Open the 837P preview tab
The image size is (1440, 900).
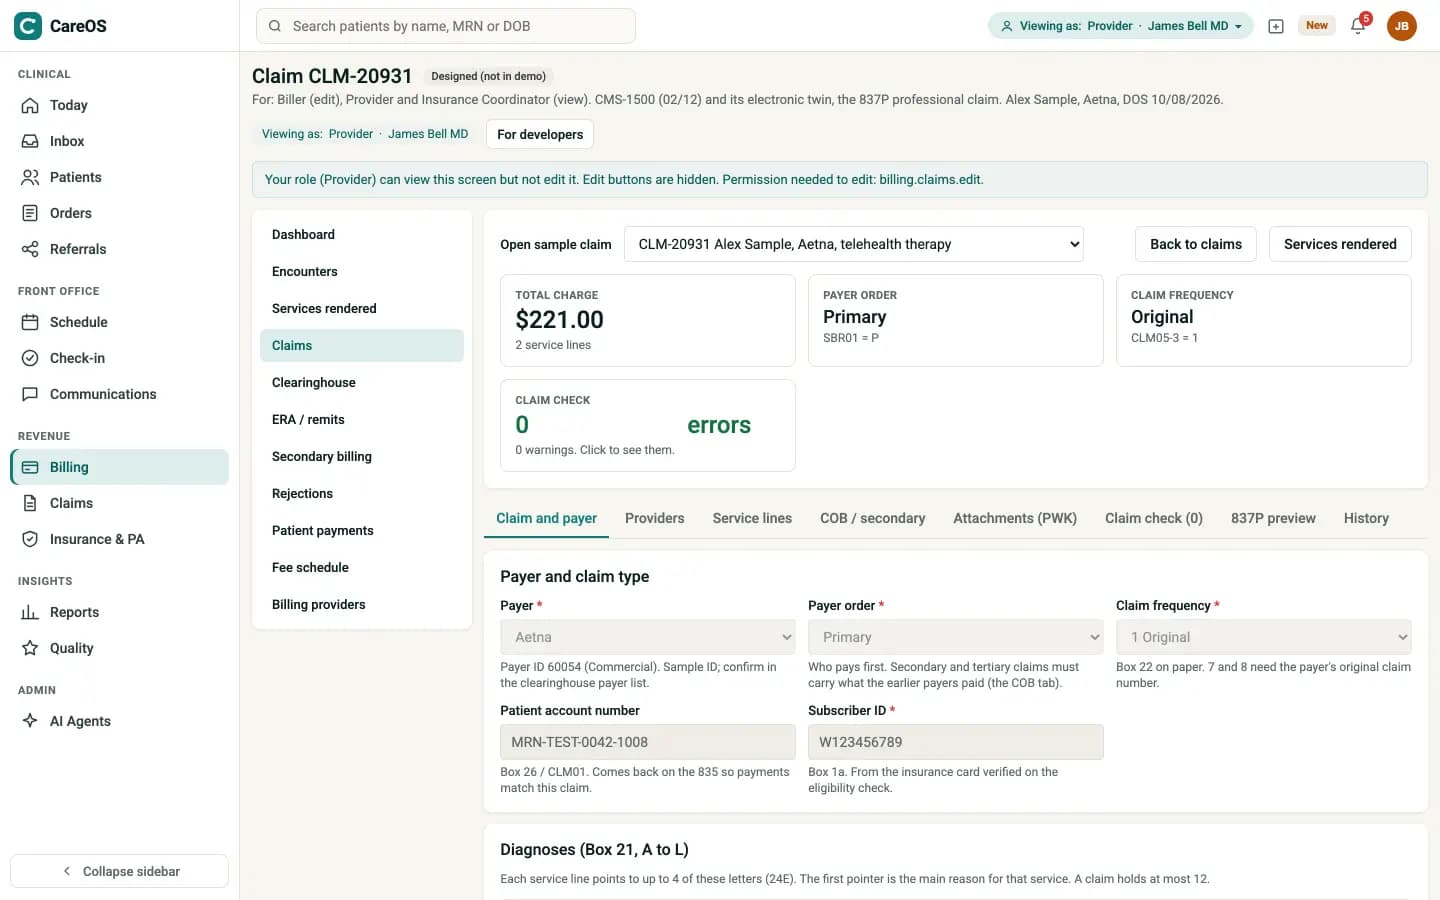click(1273, 518)
